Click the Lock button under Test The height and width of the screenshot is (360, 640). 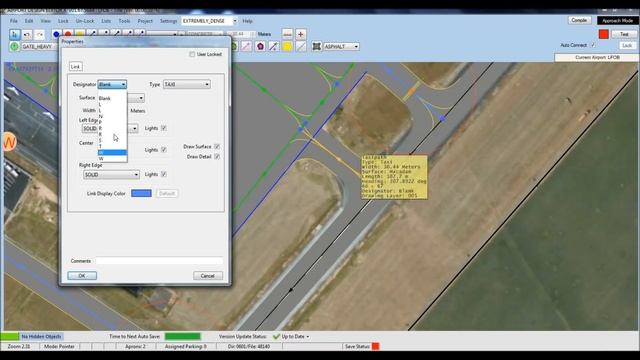[627, 45]
